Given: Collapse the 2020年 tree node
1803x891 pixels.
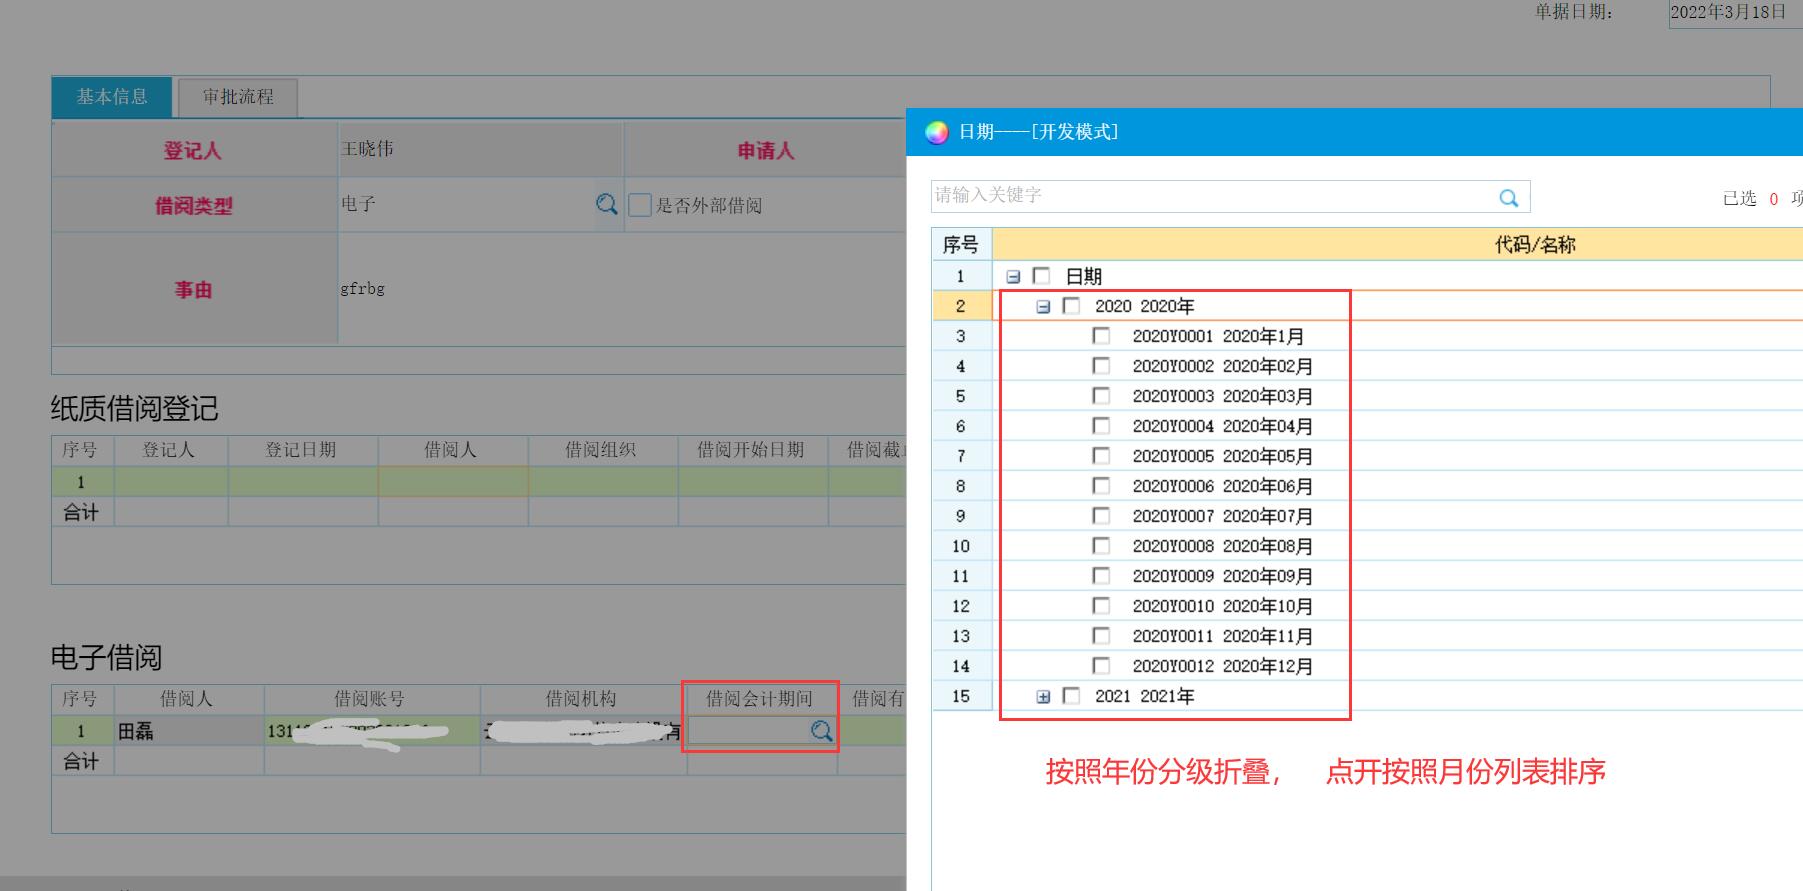Looking at the screenshot, I should click(x=1043, y=306).
